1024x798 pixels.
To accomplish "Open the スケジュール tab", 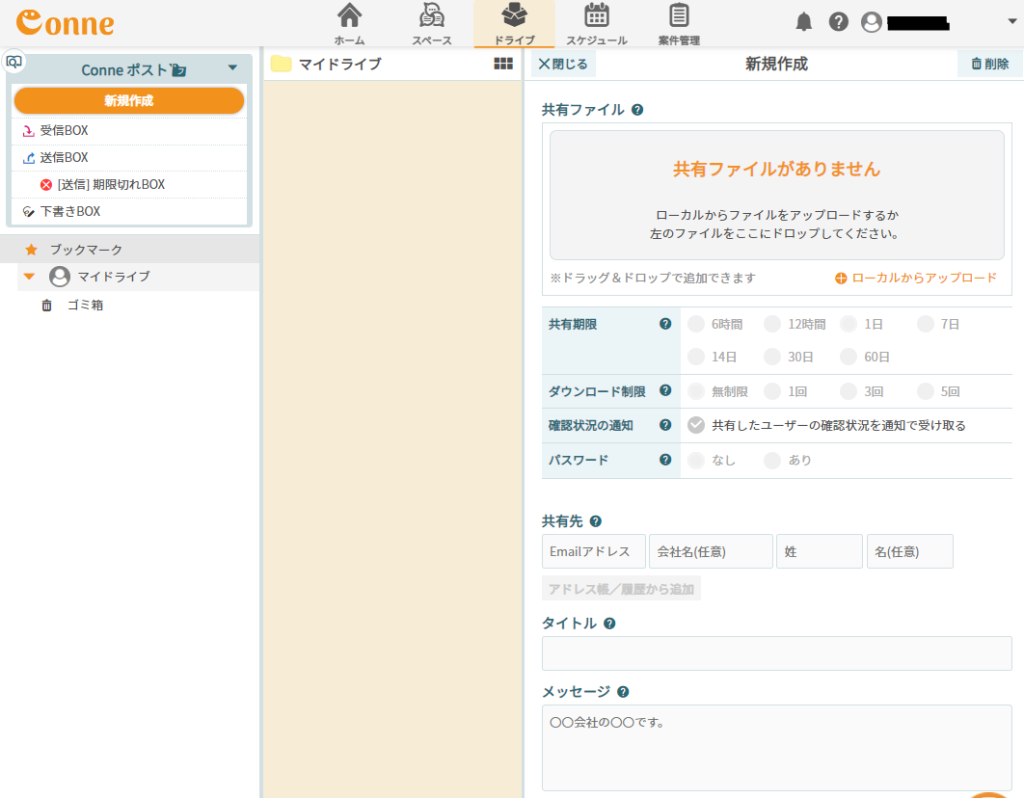I will (x=596, y=24).
